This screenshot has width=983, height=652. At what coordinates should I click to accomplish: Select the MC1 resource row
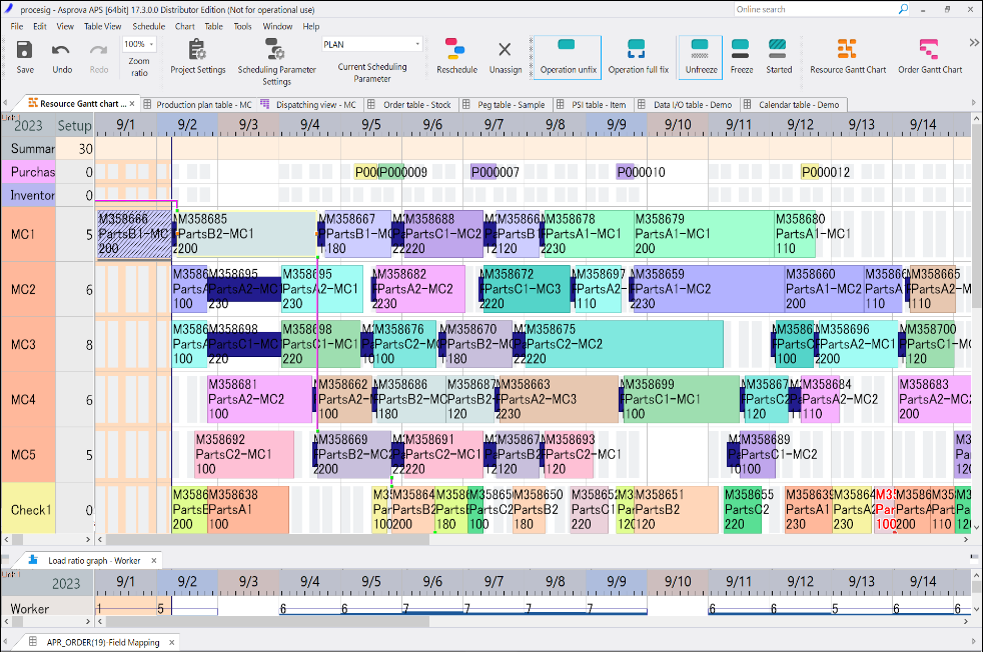28,234
